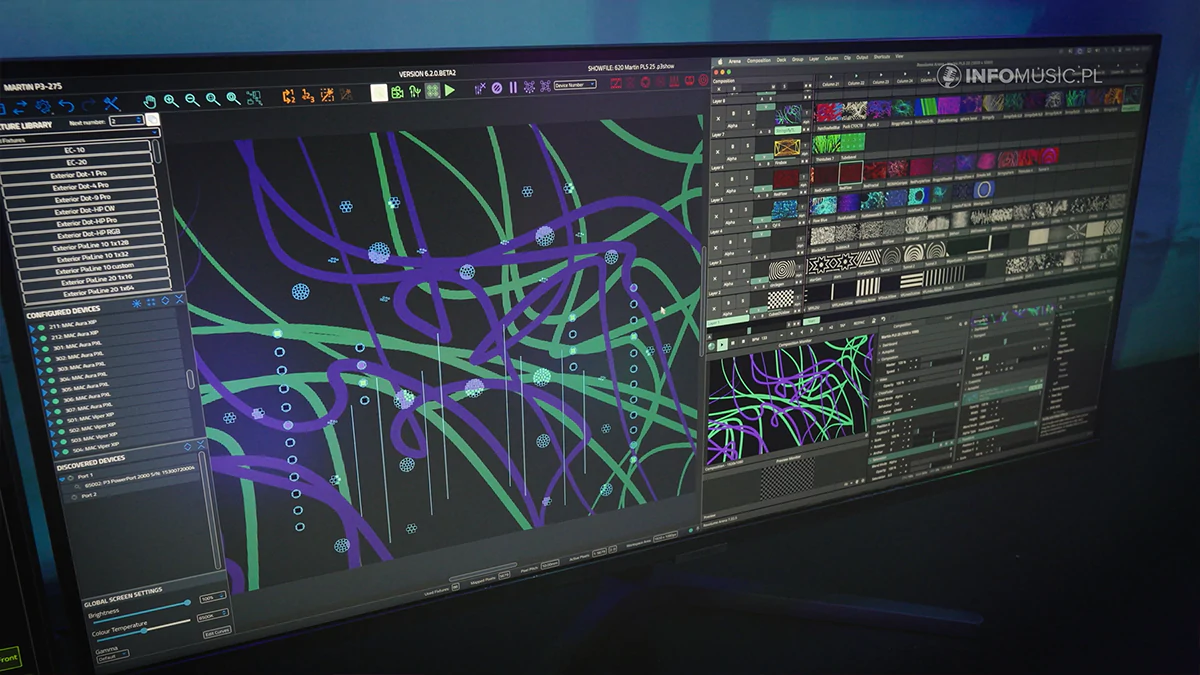Select Exterior Dot-HP RGB fixture
Image resolution: width=1200 pixels, height=675 pixels.
(90, 234)
